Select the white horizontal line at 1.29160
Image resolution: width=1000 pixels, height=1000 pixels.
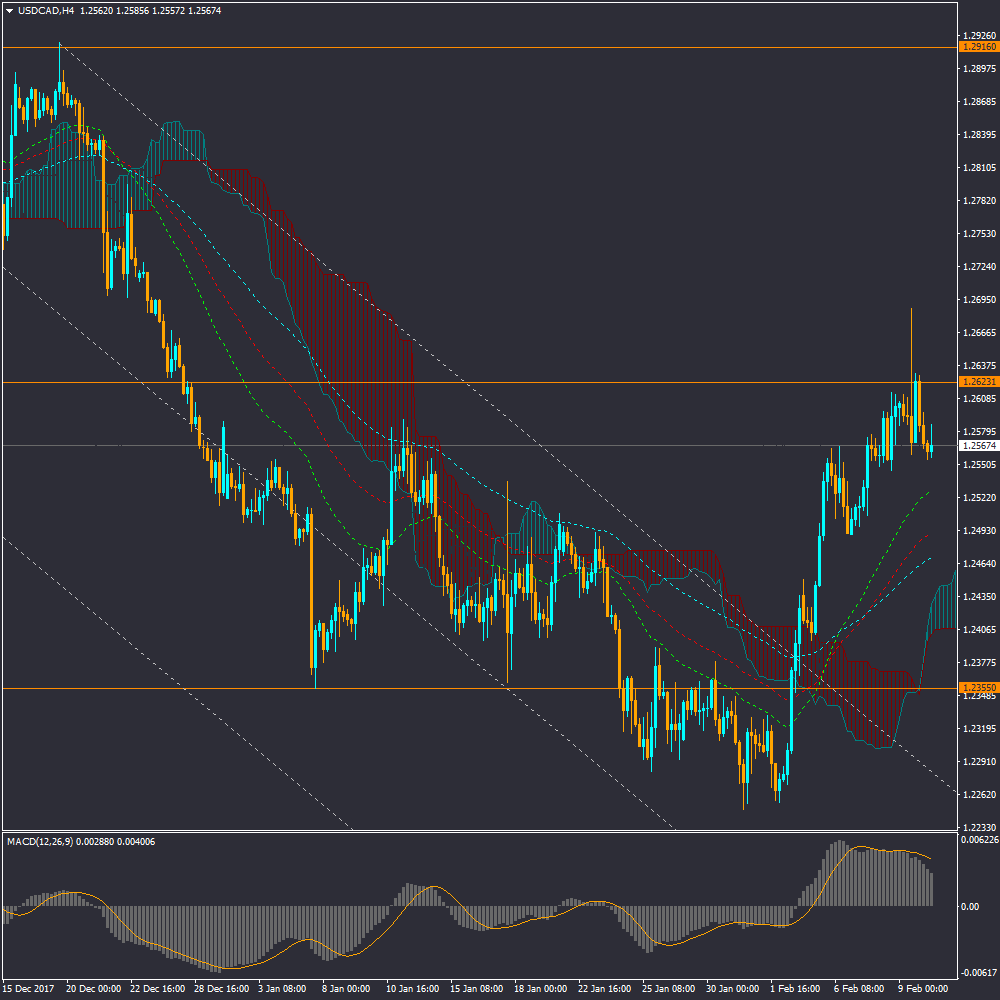pyautogui.click(x=500, y=47)
